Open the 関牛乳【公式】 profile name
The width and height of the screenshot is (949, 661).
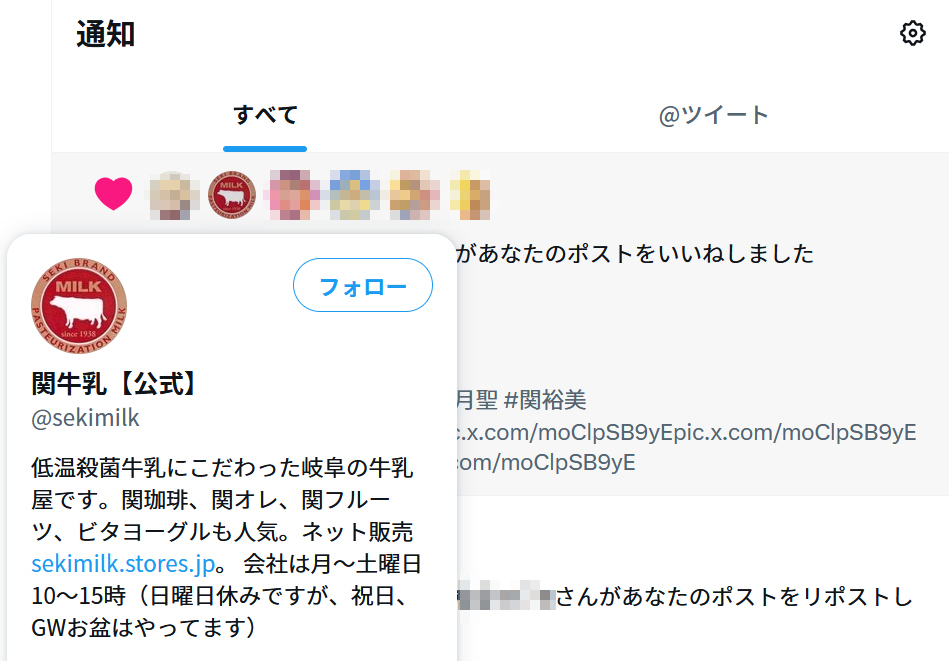(x=115, y=383)
